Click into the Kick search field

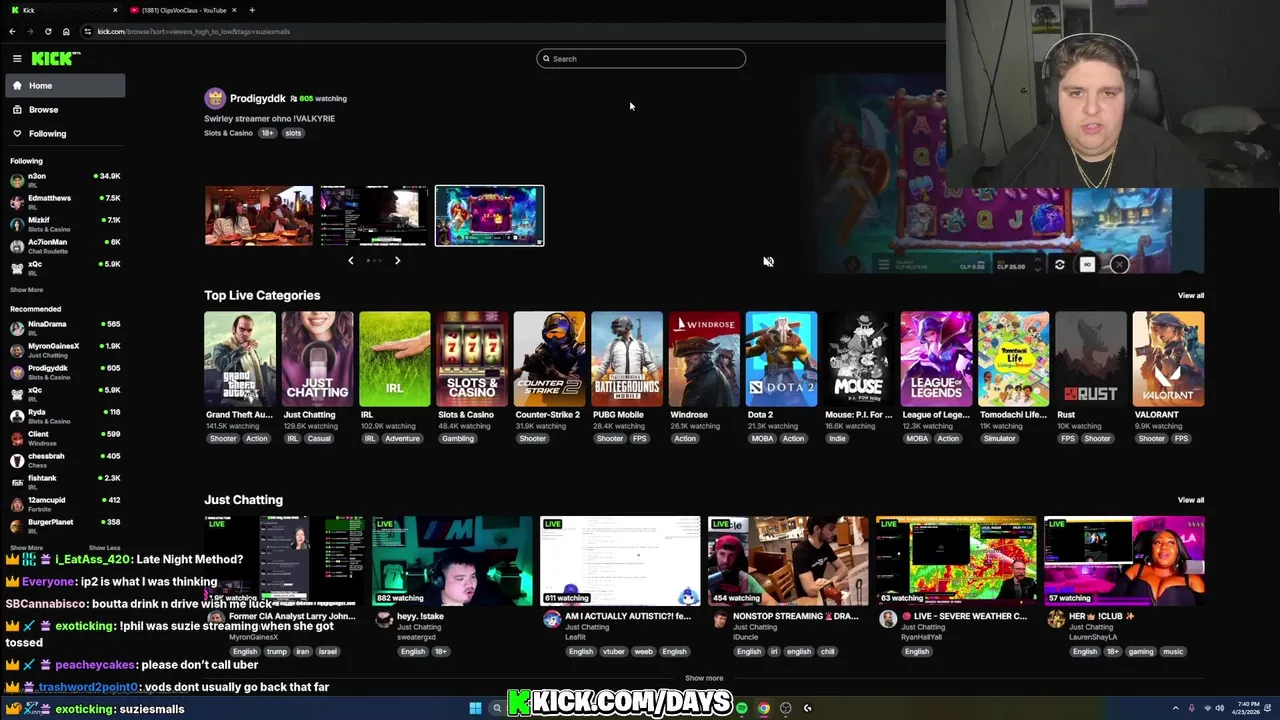pos(641,59)
